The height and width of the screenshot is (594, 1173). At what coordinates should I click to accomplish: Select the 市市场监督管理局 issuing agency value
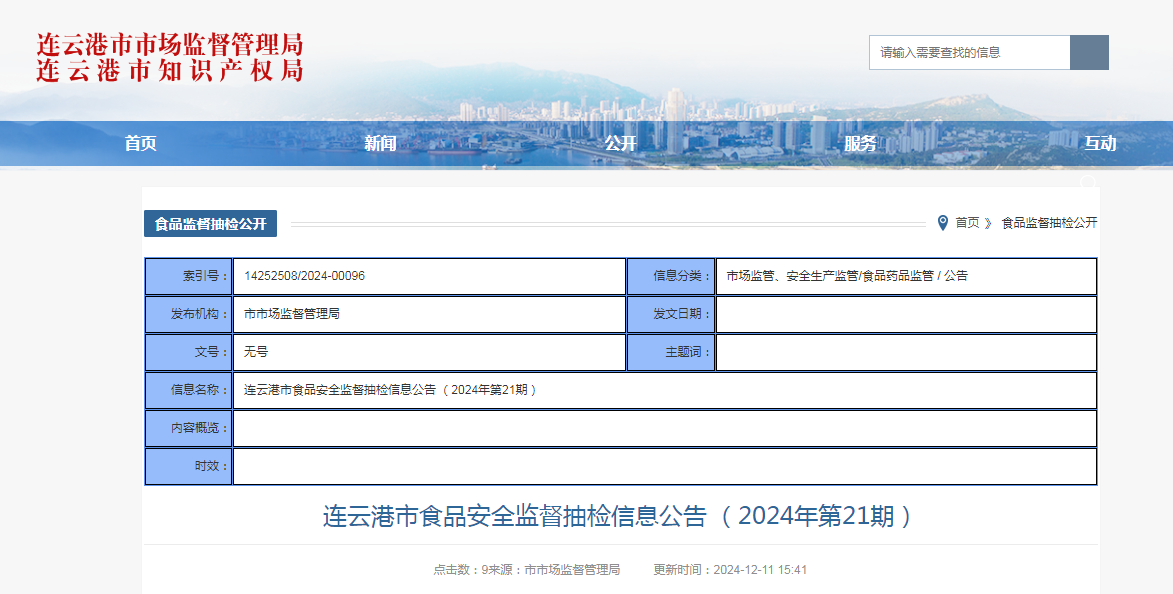292,314
